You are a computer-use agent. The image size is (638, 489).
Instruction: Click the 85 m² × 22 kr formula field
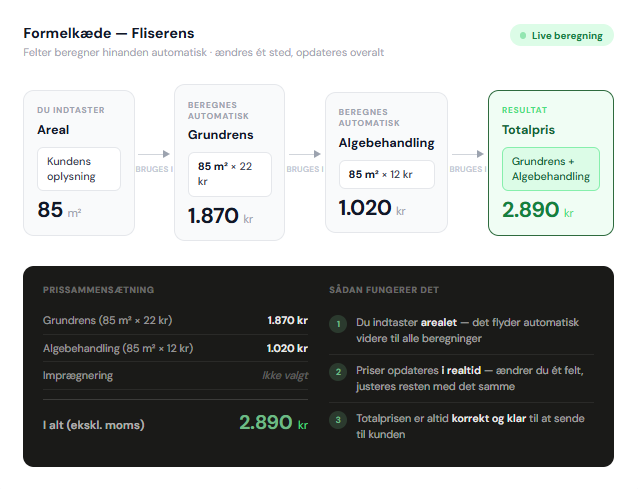pyautogui.click(x=229, y=174)
